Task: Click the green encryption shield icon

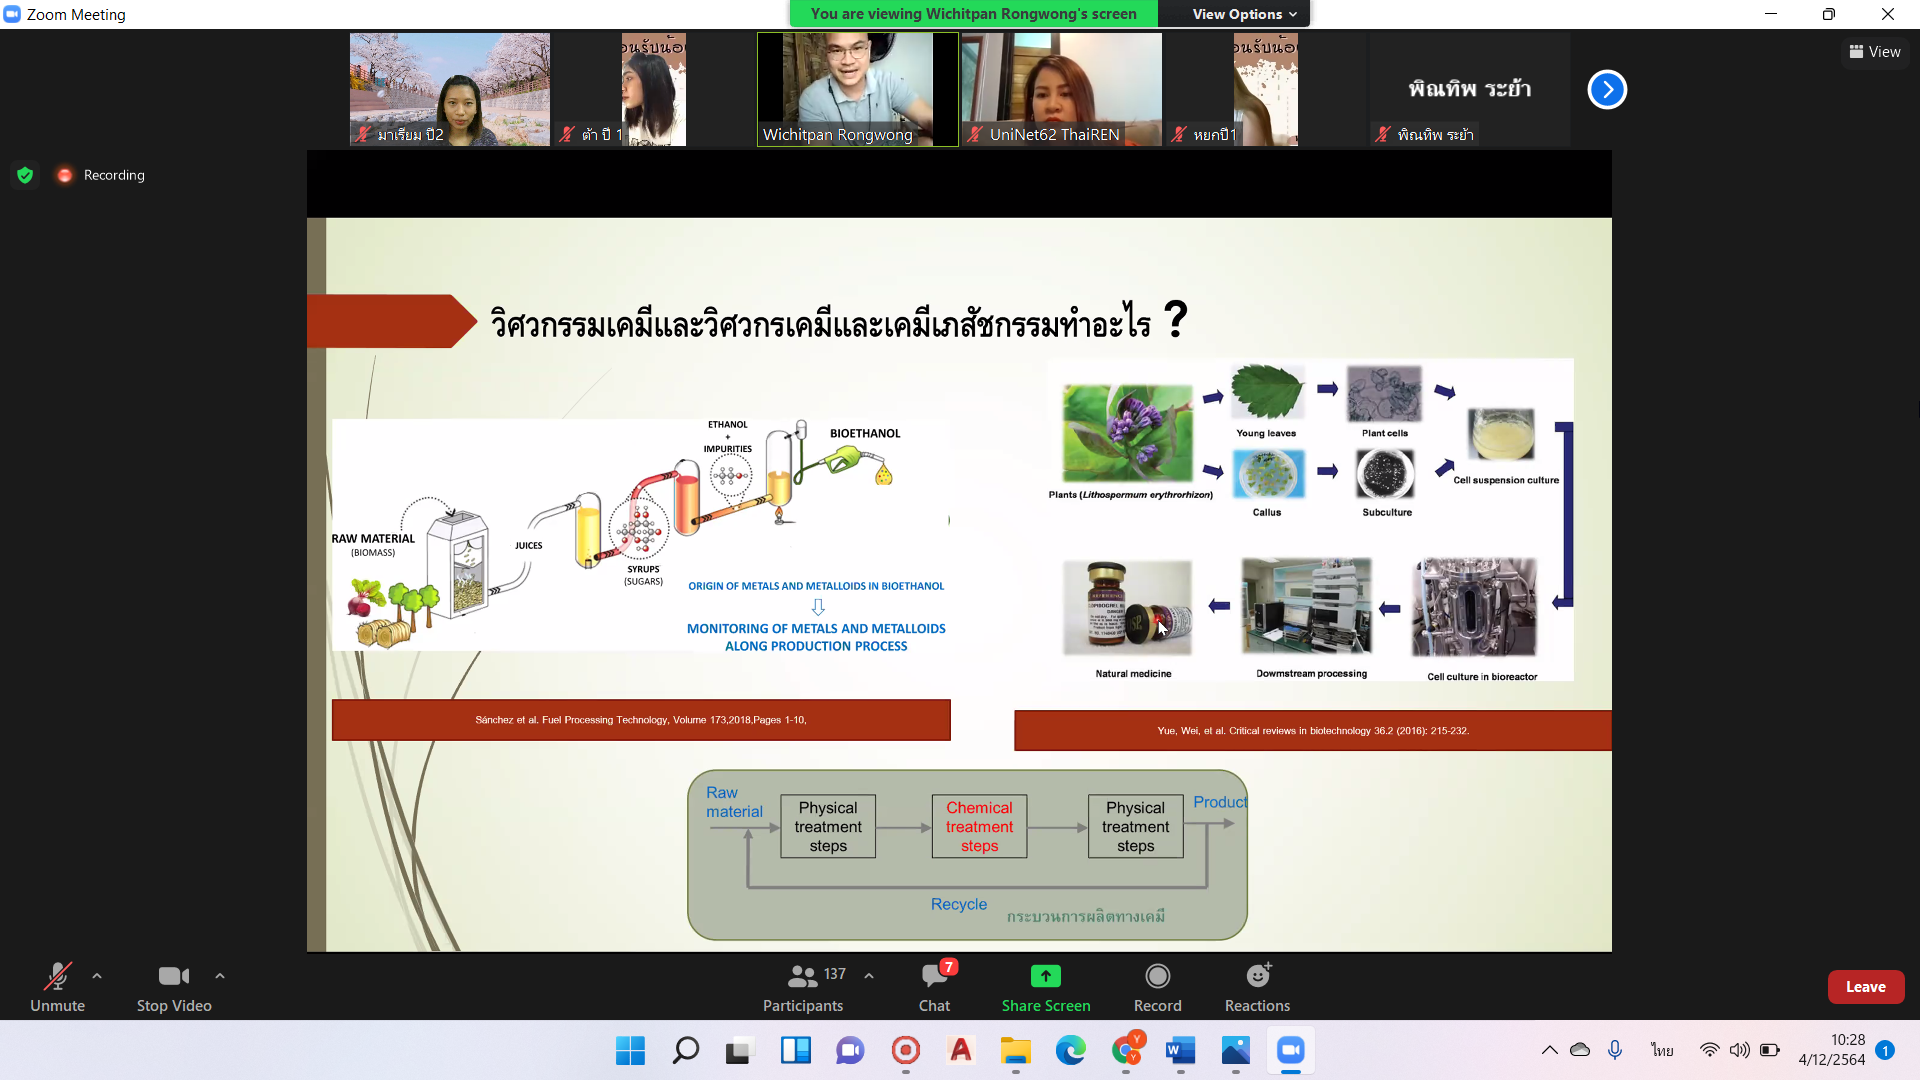Action: point(25,175)
